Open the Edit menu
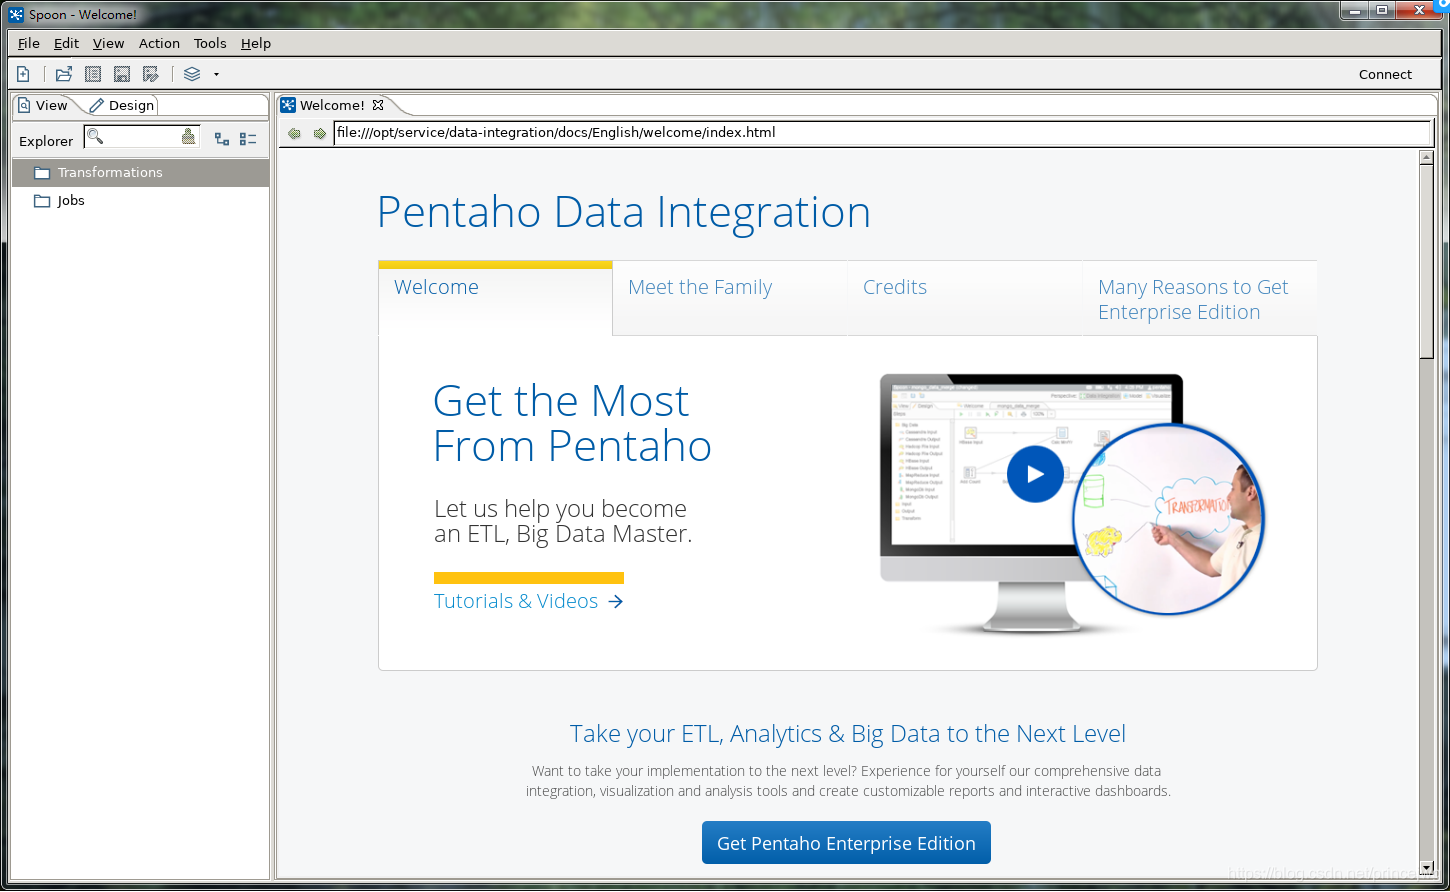 (67, 43)
